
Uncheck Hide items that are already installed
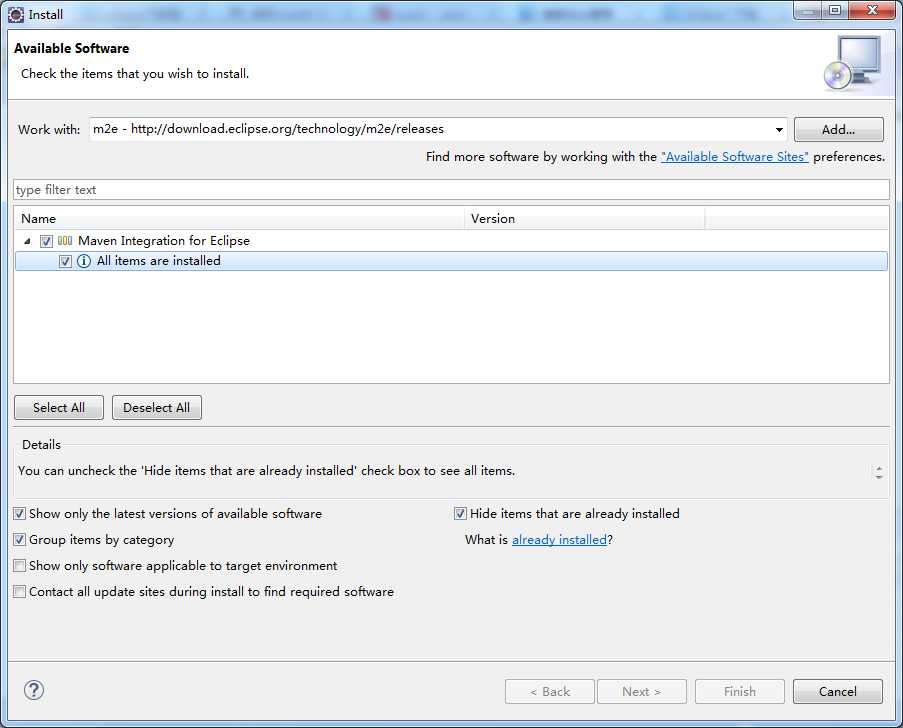coord(460,514)
